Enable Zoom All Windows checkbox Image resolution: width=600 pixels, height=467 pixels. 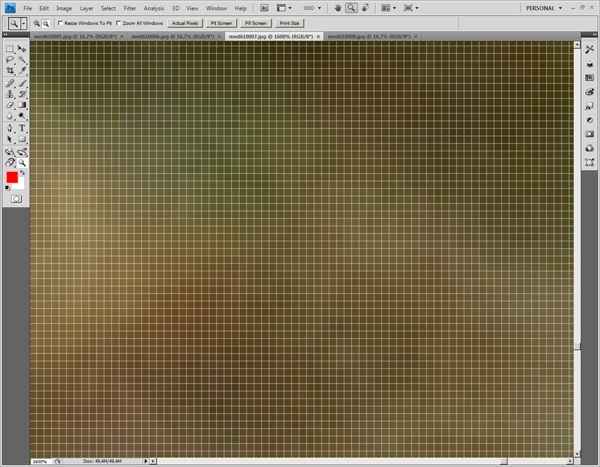(x=119, y=22)
